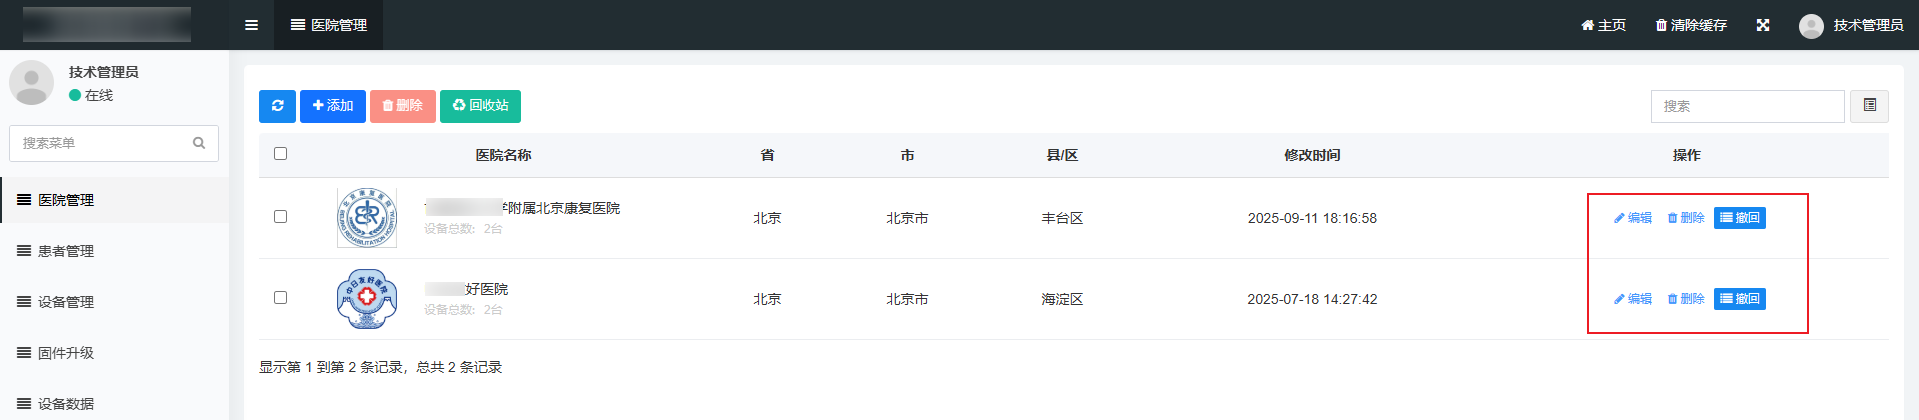Viewport: 1919px width, 420px height.
Task: Click the 医院名称 column header
Action: (503, 155)
